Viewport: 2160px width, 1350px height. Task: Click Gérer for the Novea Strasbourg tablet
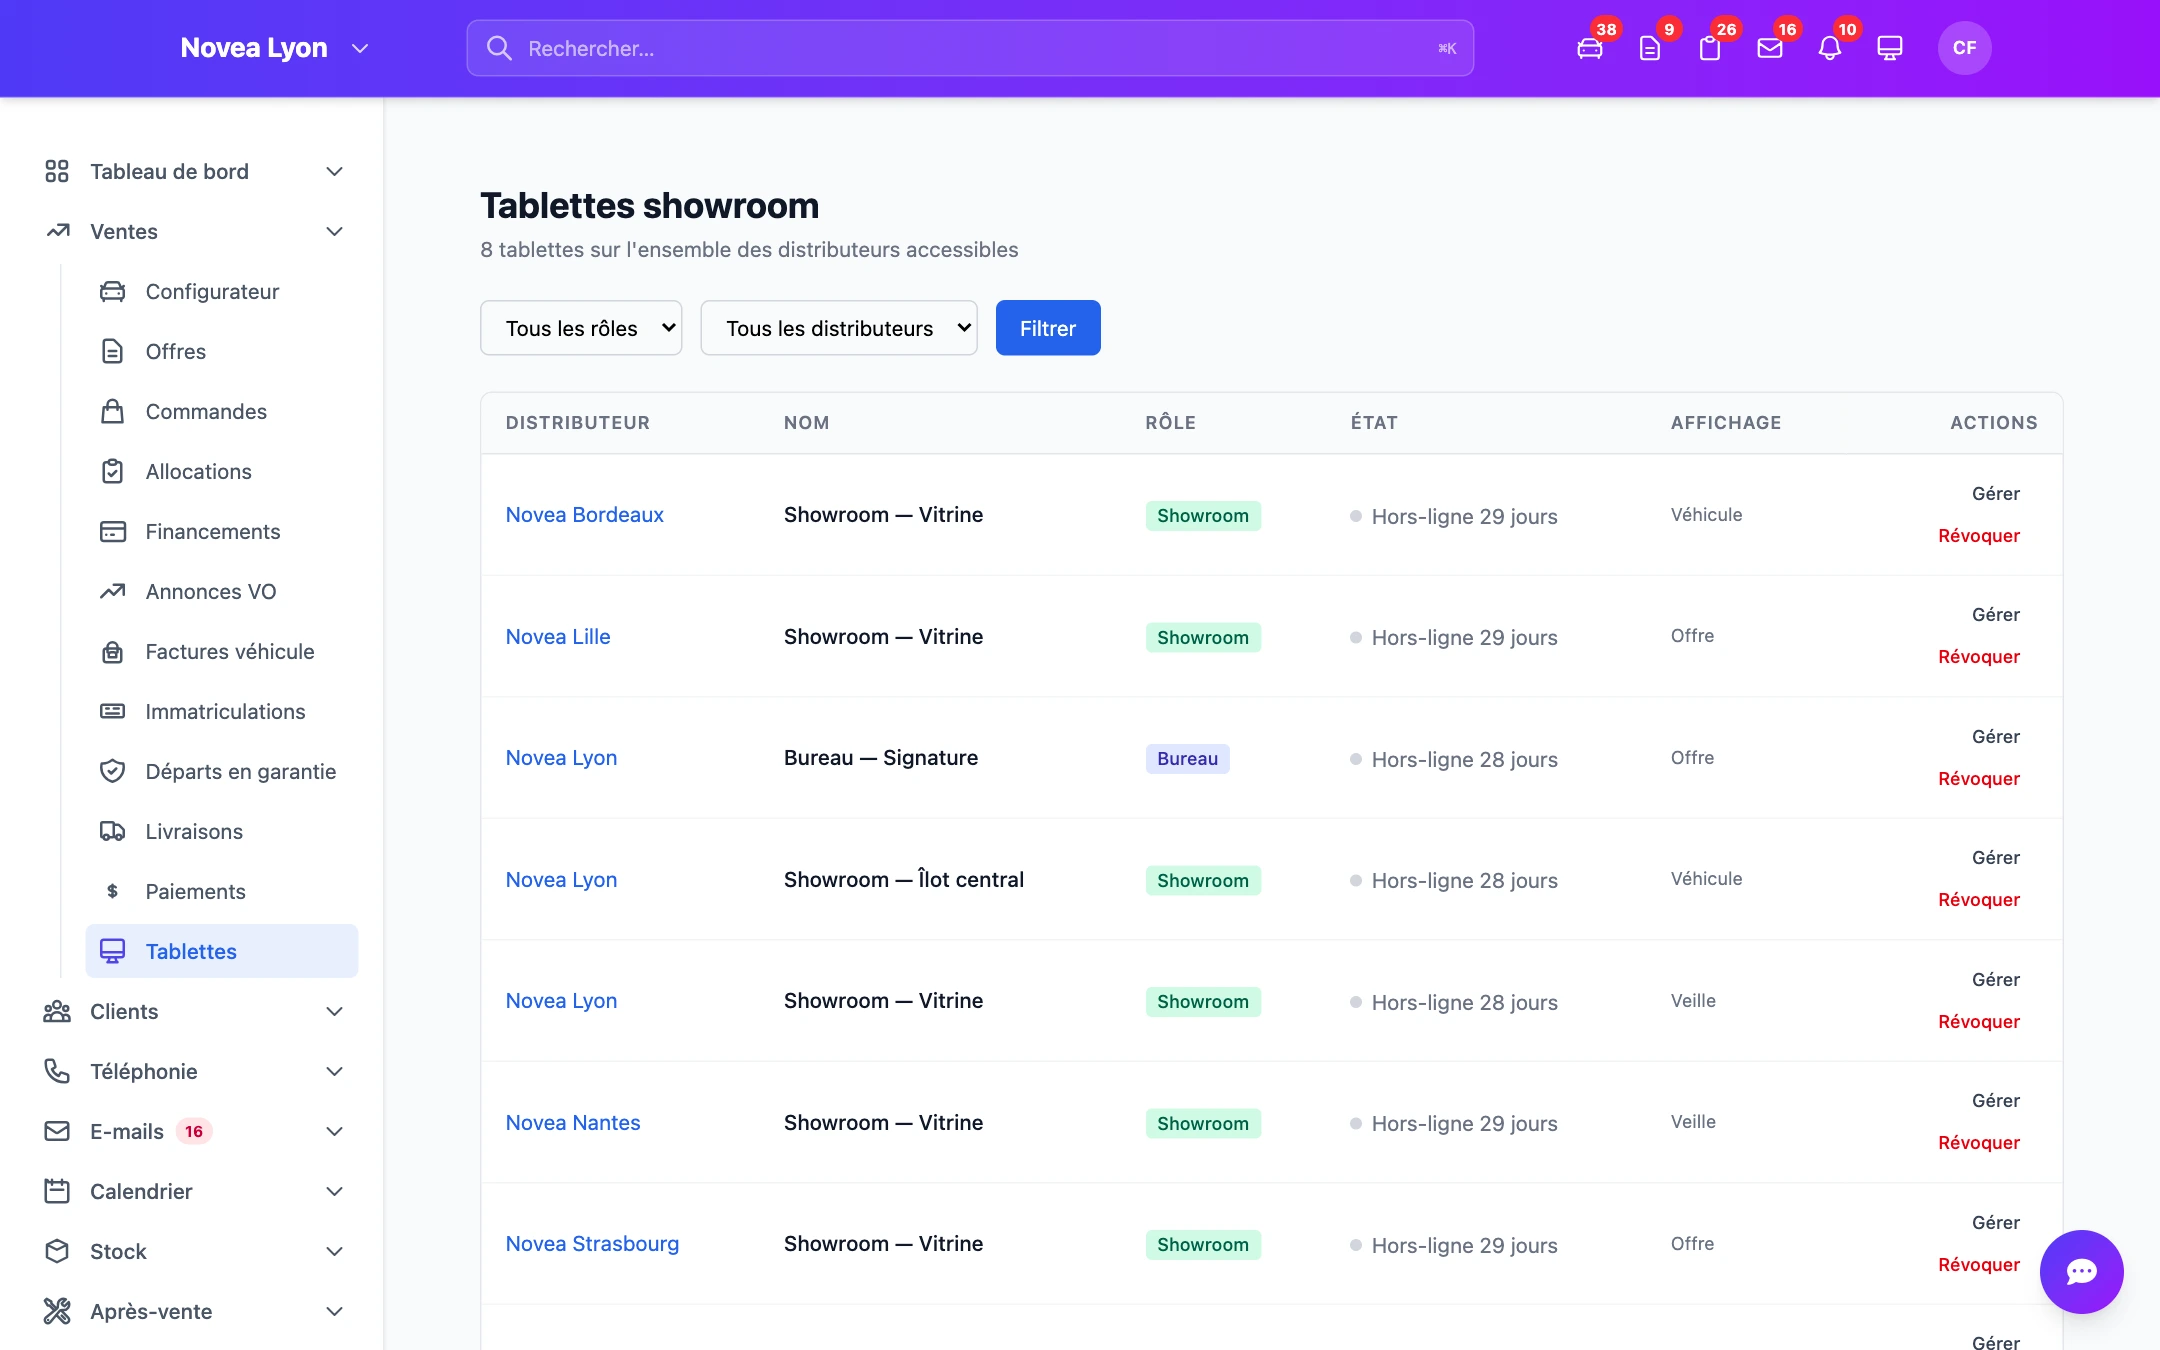(x=1996, y=1223)
